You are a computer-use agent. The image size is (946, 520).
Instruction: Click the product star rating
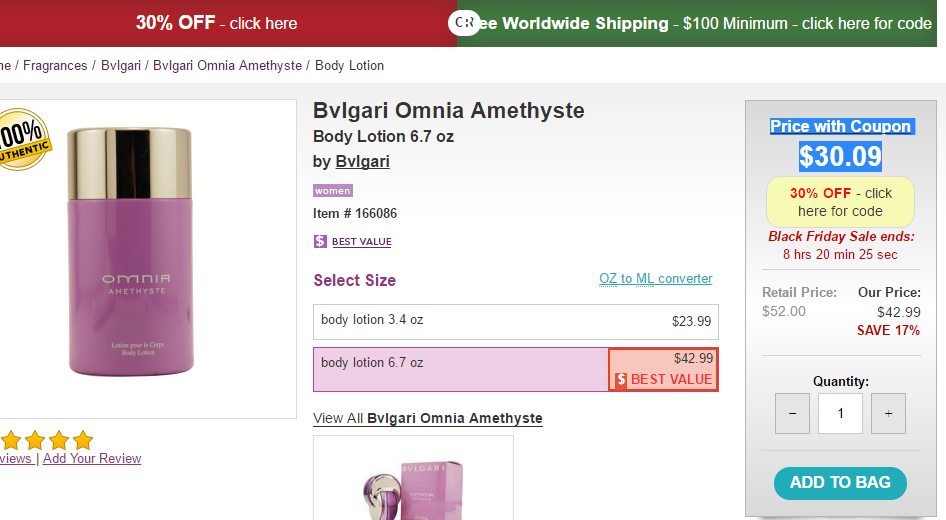click(47, 440)
